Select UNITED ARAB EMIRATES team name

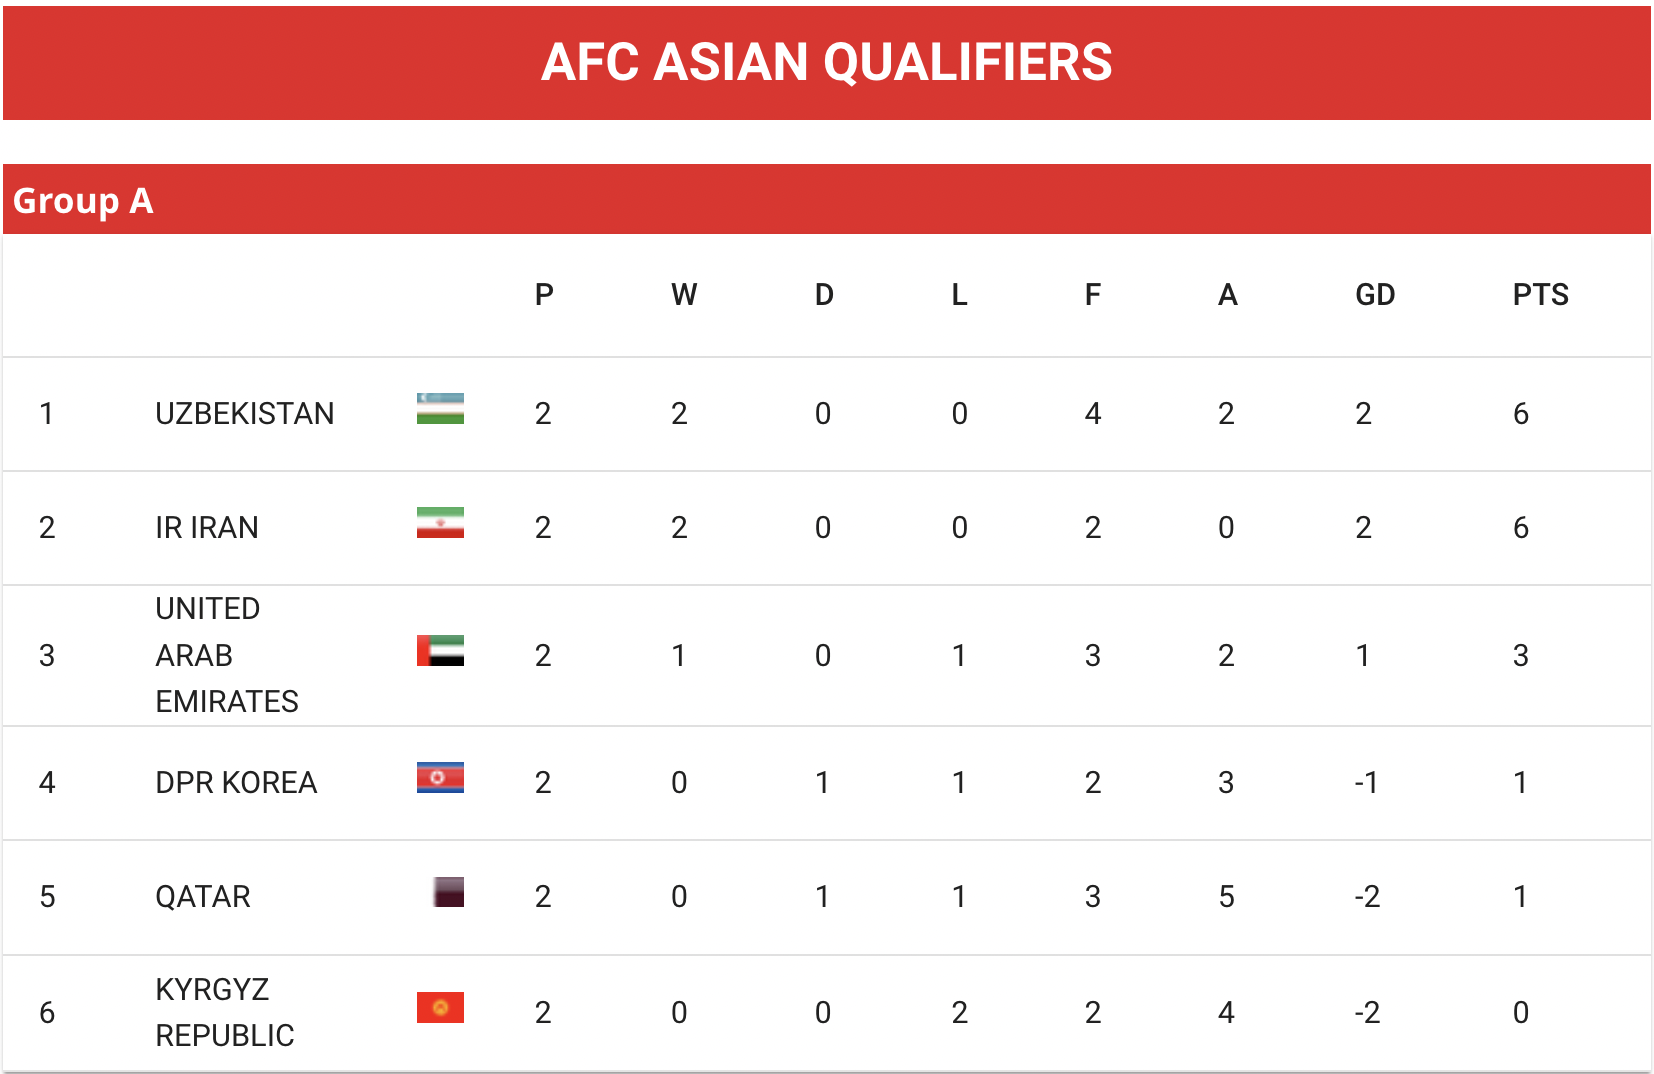click(x=227, y=655)
